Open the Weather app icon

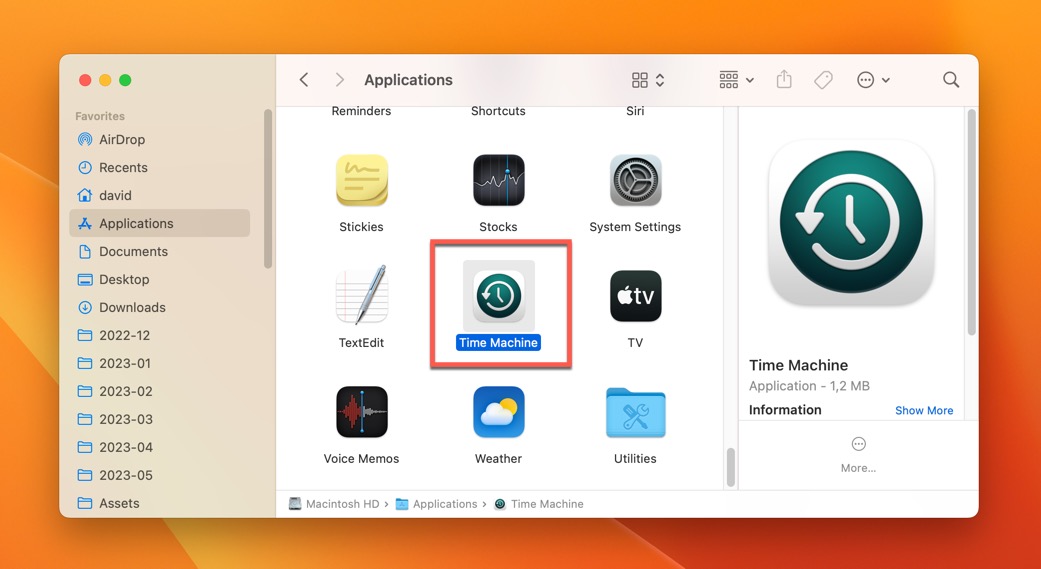499,412
